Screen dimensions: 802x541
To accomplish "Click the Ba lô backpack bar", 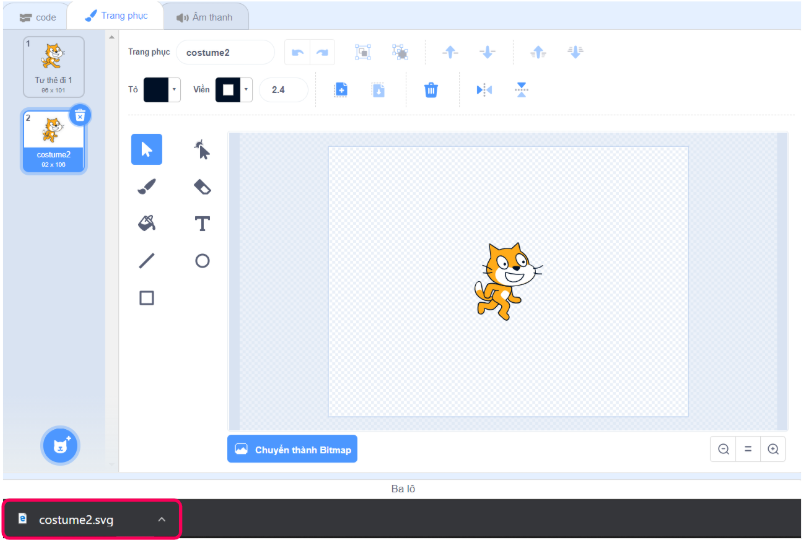I will pyautogui.click(x=402, y=489).
